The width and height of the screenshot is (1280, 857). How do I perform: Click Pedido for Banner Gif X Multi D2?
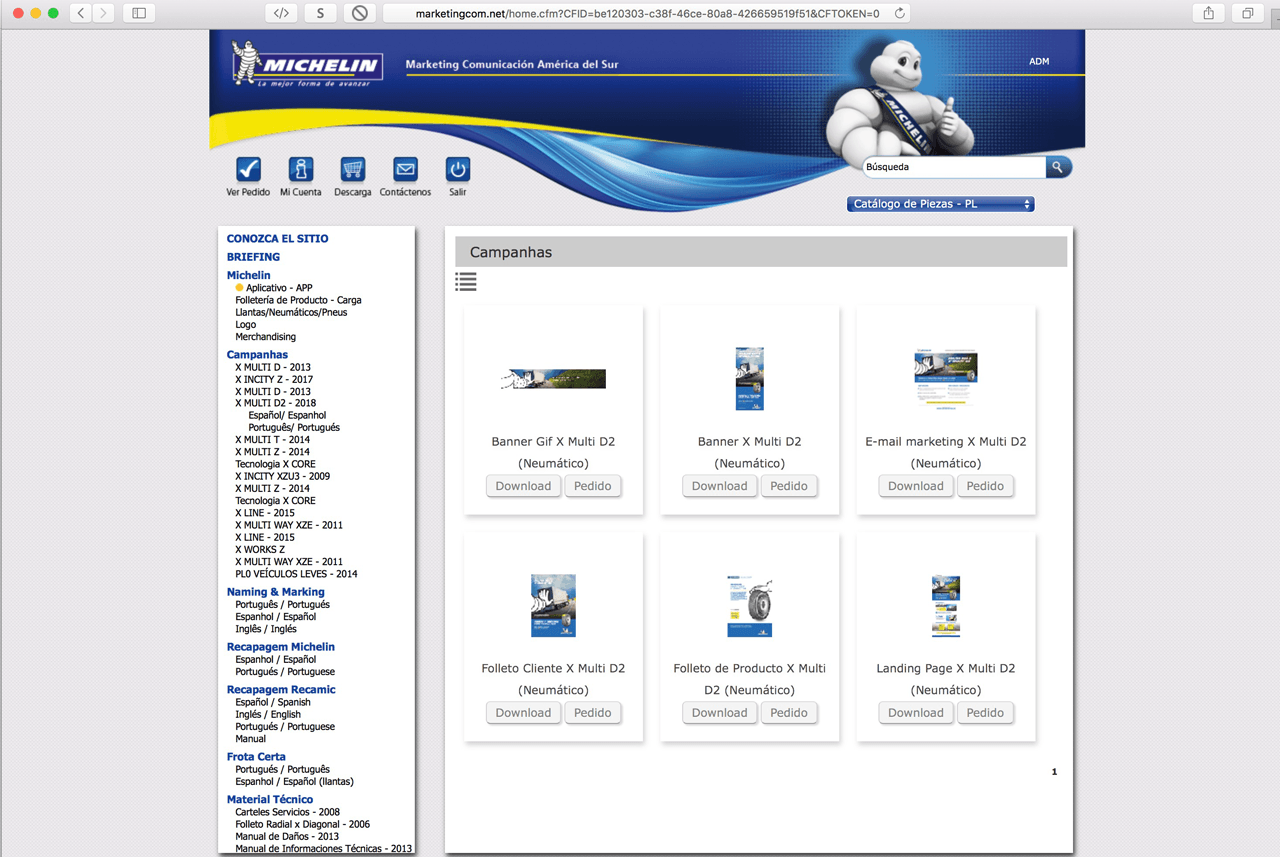point(592,486)
